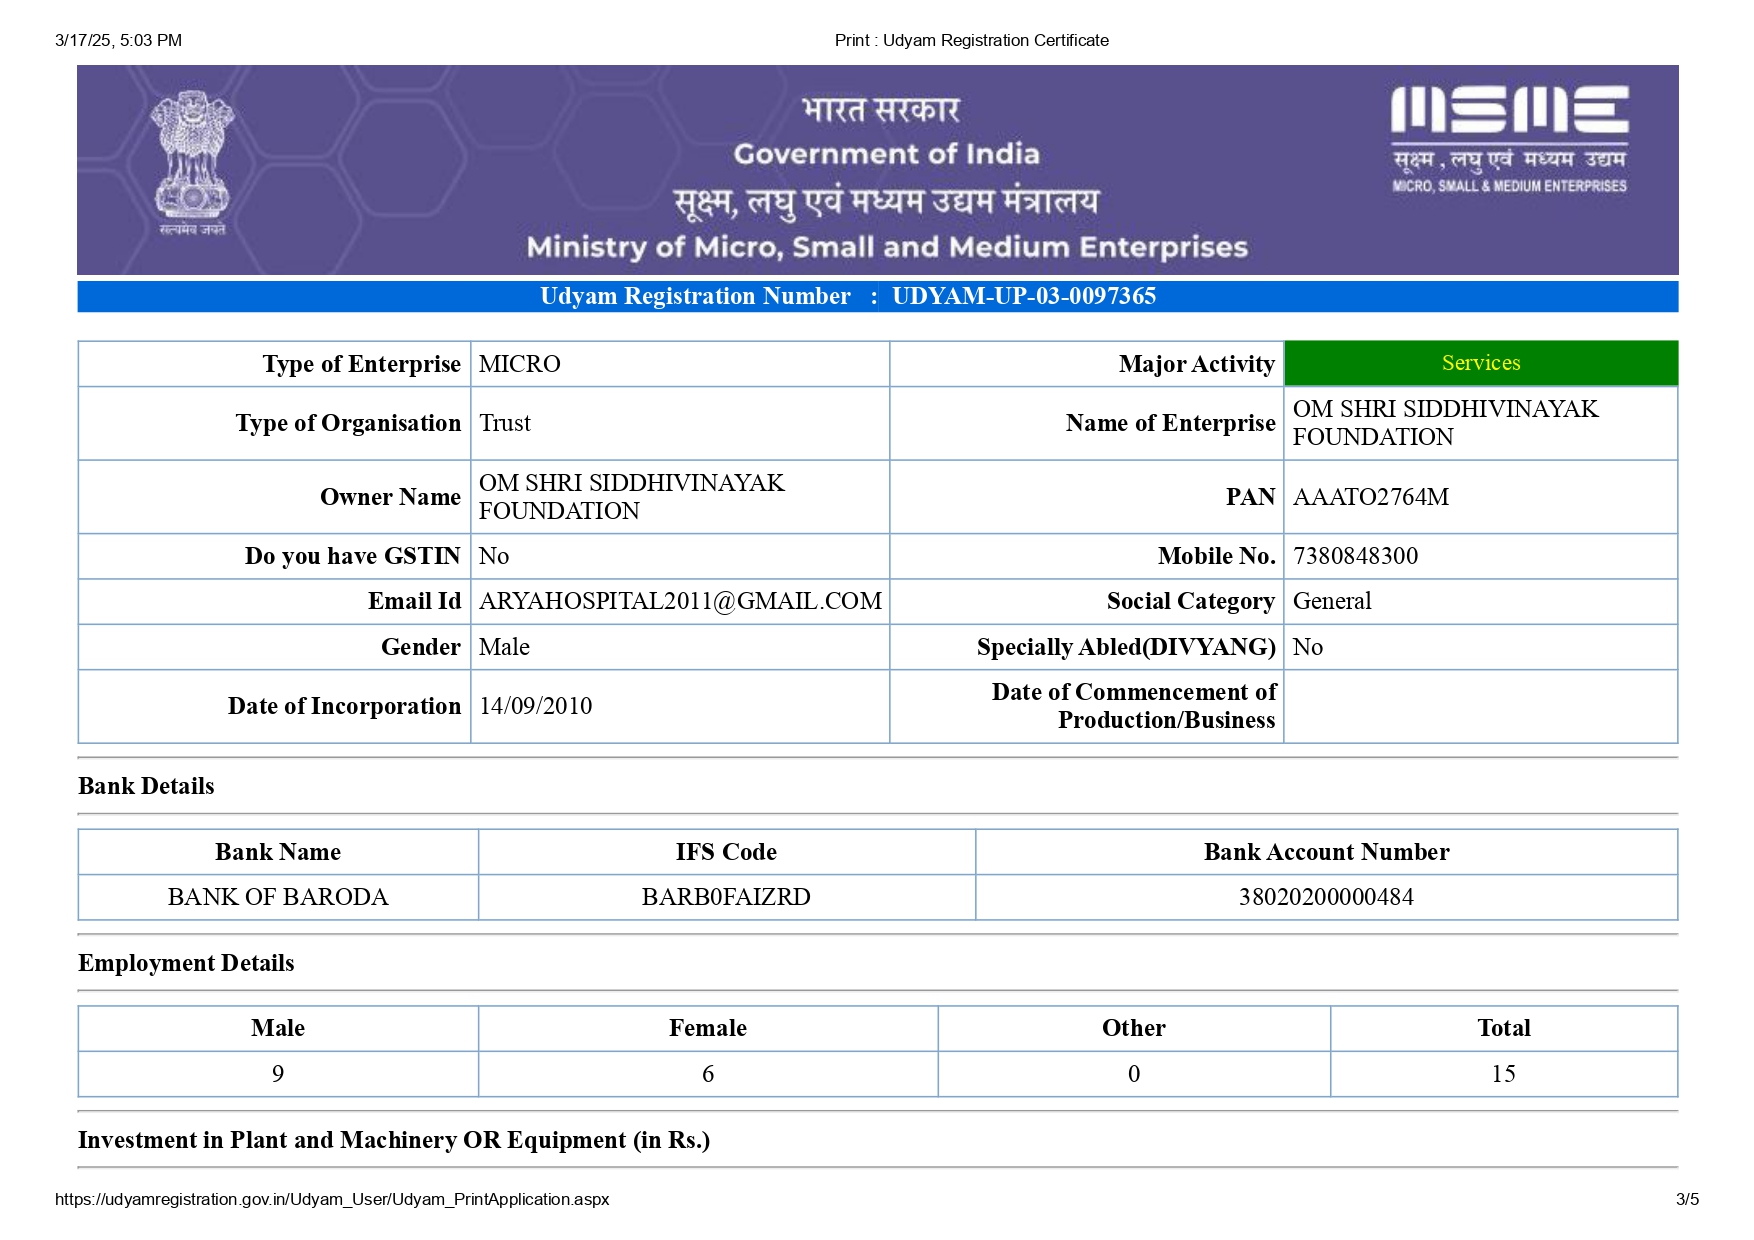The height and width of the screenshot is (1240, 1754).
Task: Click the page number 3/5
Action: [x=1687, y=1199]
